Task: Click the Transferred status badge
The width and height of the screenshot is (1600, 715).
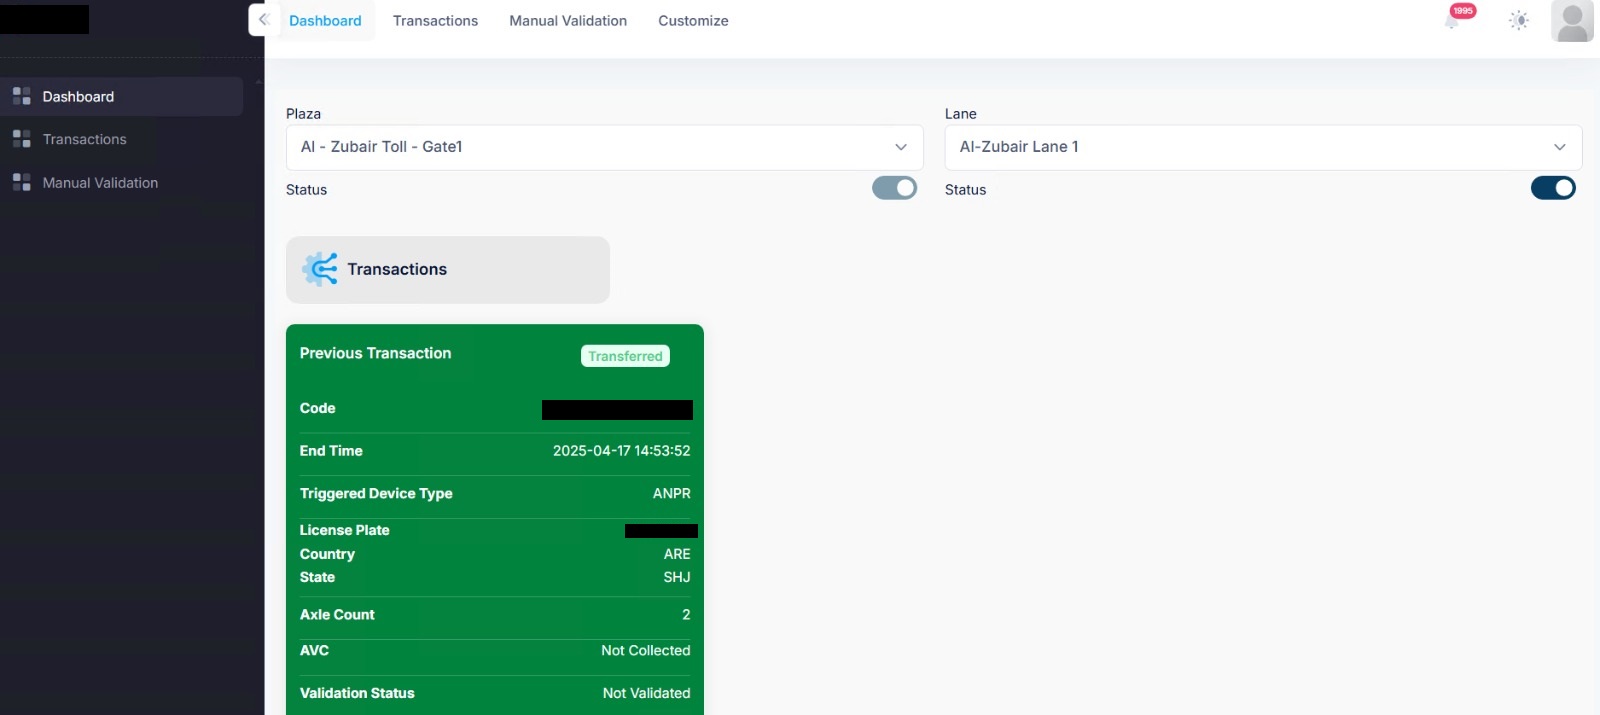Action: tap(625, 356)
